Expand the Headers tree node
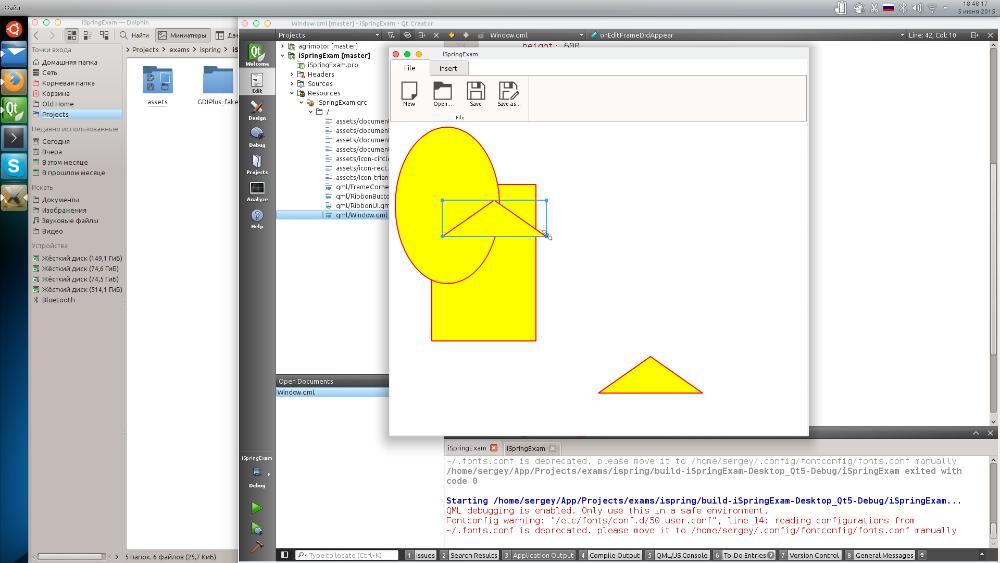The height and width of the screenshot is (563, 1000). click(292, 75)
